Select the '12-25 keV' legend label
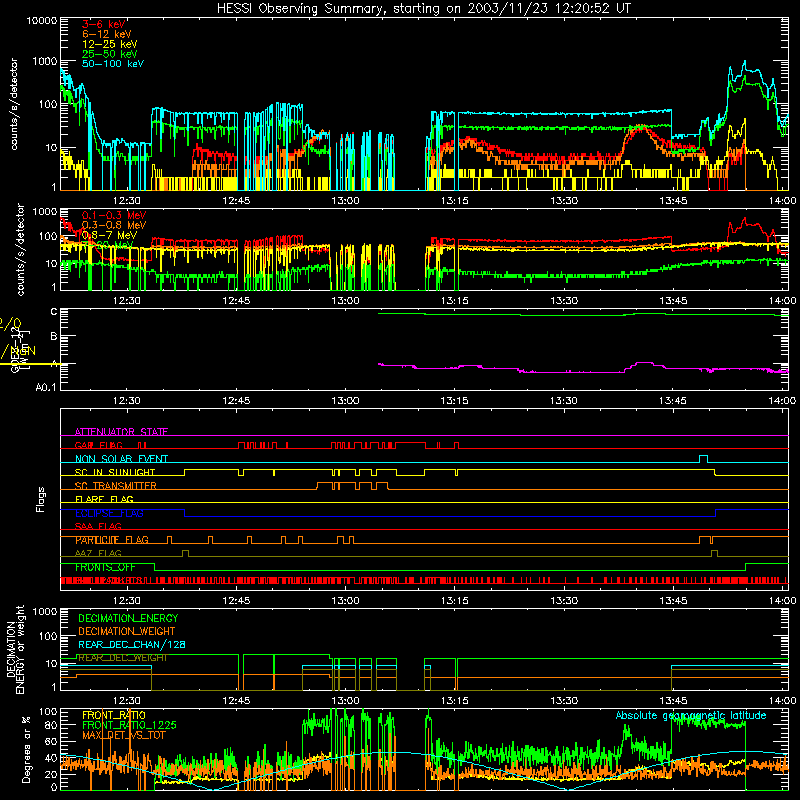Viewport: 800px width, 800px height. coord(110,44)
